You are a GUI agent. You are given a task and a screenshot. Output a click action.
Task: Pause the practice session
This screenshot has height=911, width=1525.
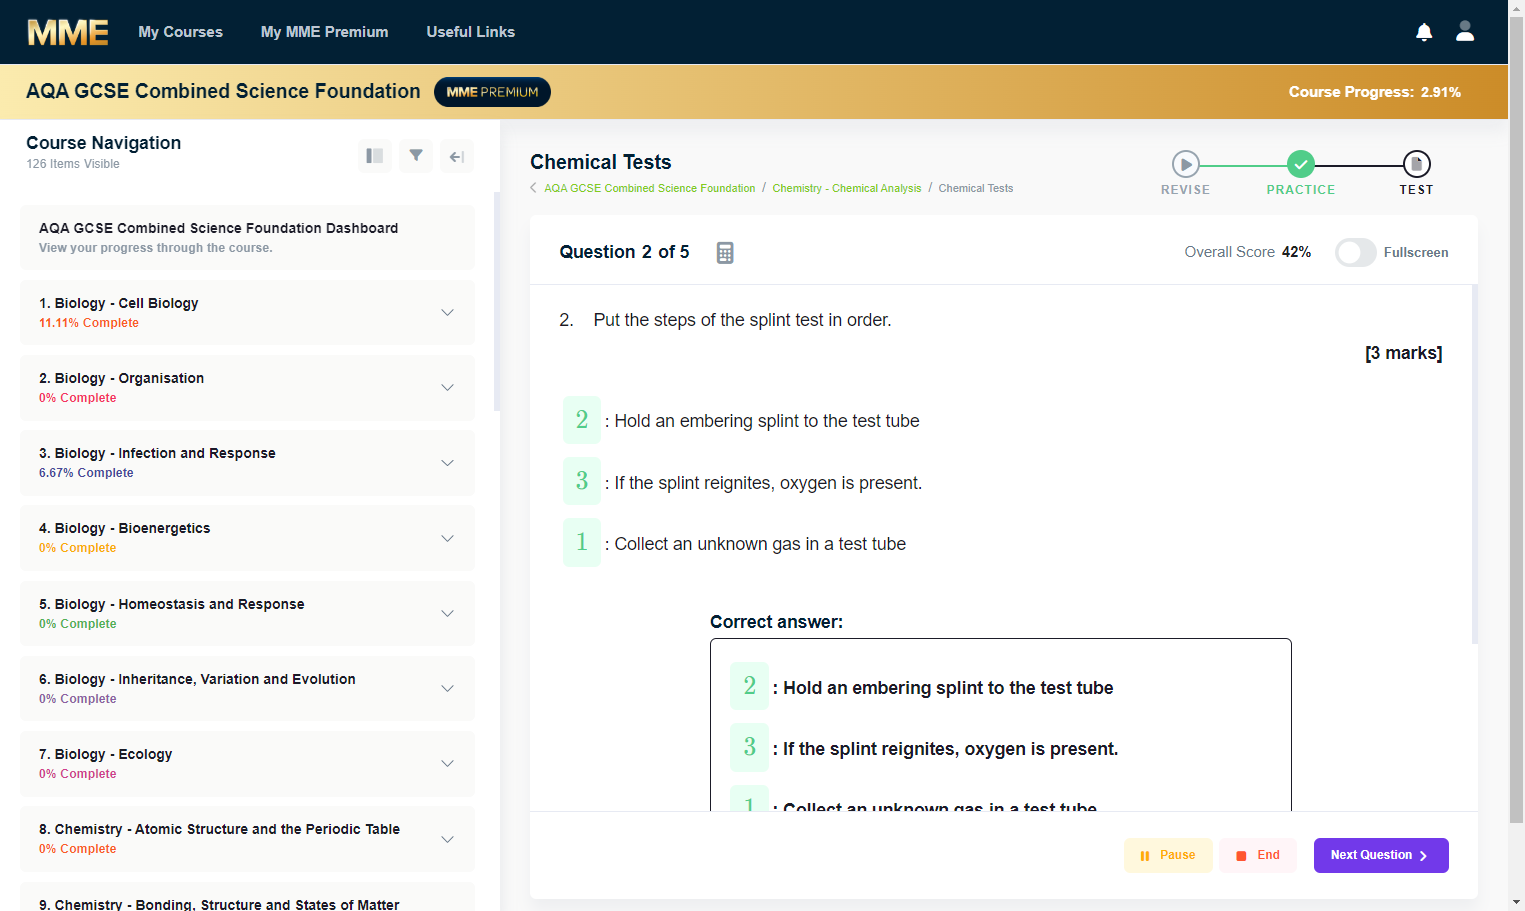pos(1168,855)
